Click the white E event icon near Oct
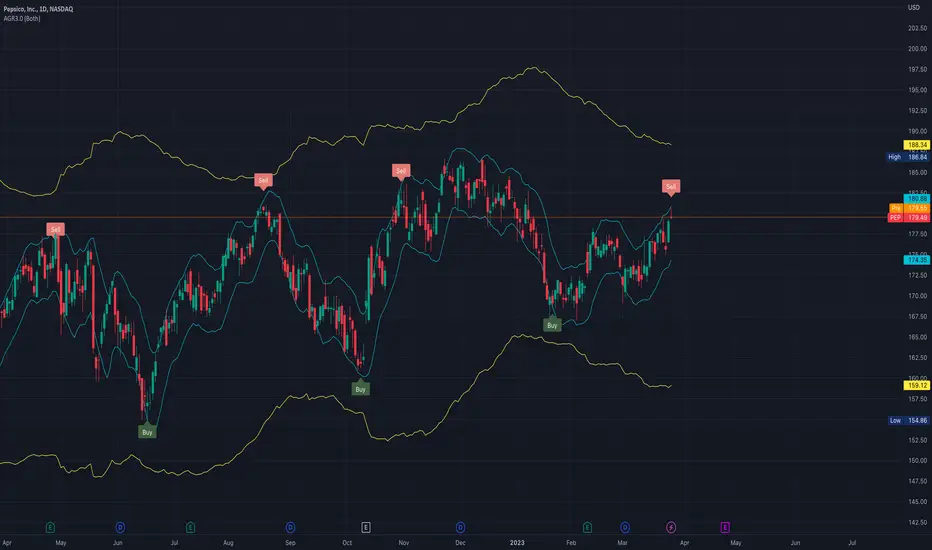Screen dimensions: 932x550 click(x=366, y=527)
